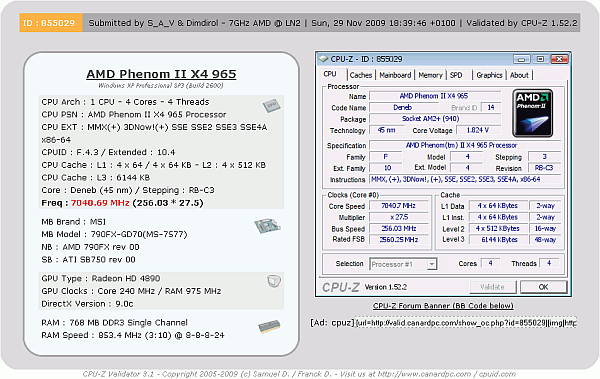
Task: Click the Version 1.52.2 label in CPU-Z
Action: pyautogui.click(x=386, y=287)
